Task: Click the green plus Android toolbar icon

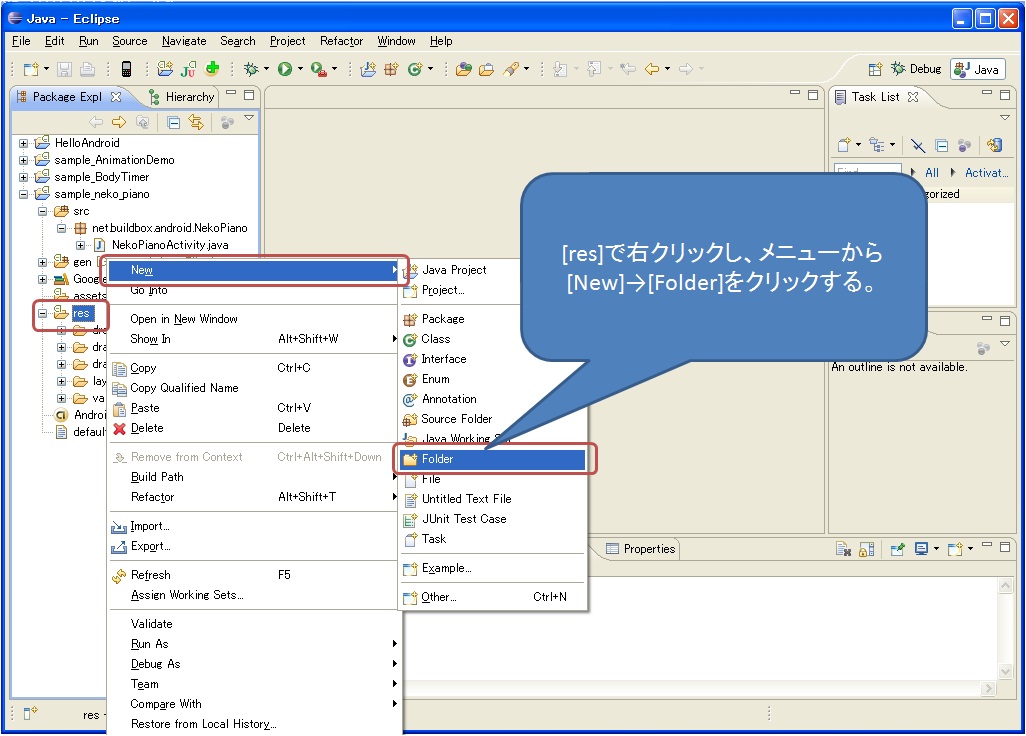Action: point(212,68)
